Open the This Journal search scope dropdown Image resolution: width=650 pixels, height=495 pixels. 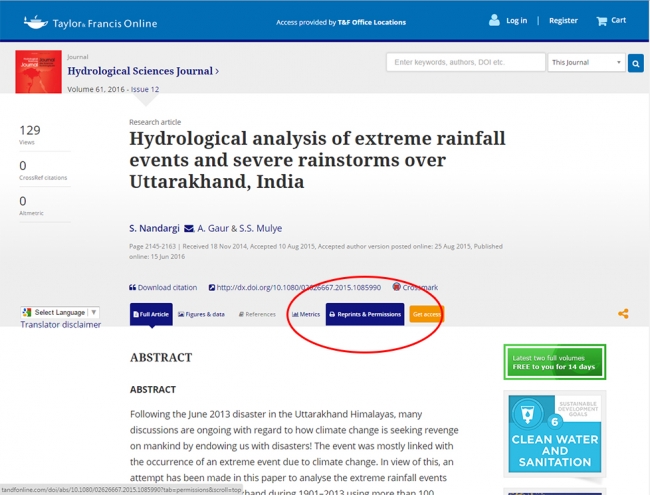click(x=586, y=62)
